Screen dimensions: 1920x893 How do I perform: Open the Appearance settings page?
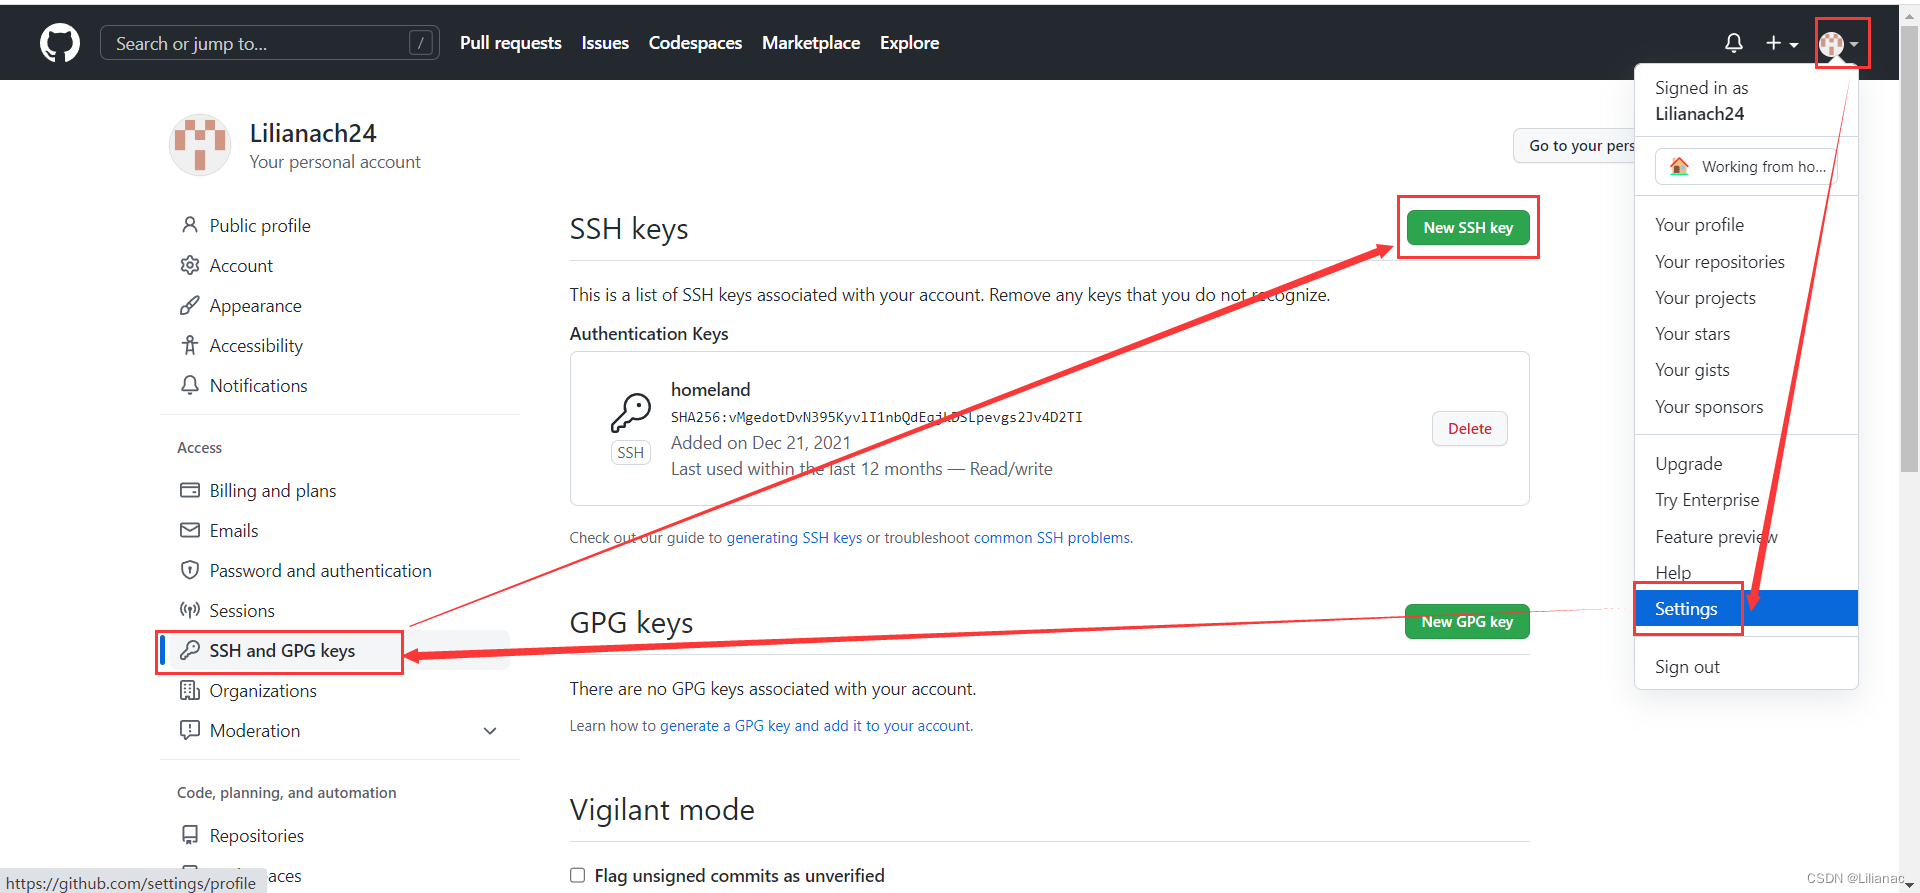click(255, 306)
